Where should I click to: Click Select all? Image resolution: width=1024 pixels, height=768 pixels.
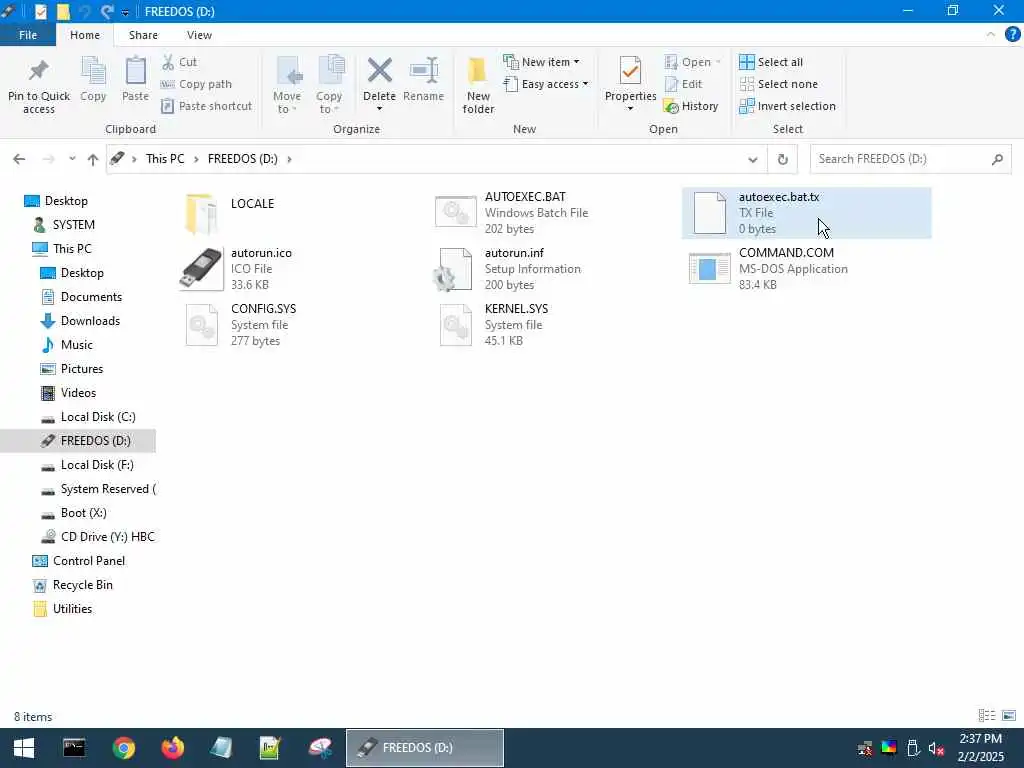771,62
